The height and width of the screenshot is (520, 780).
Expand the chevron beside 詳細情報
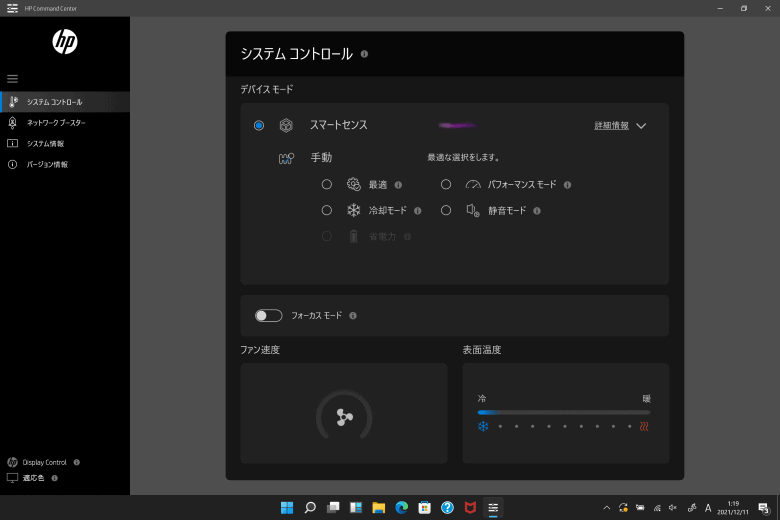tap(641, 126)
